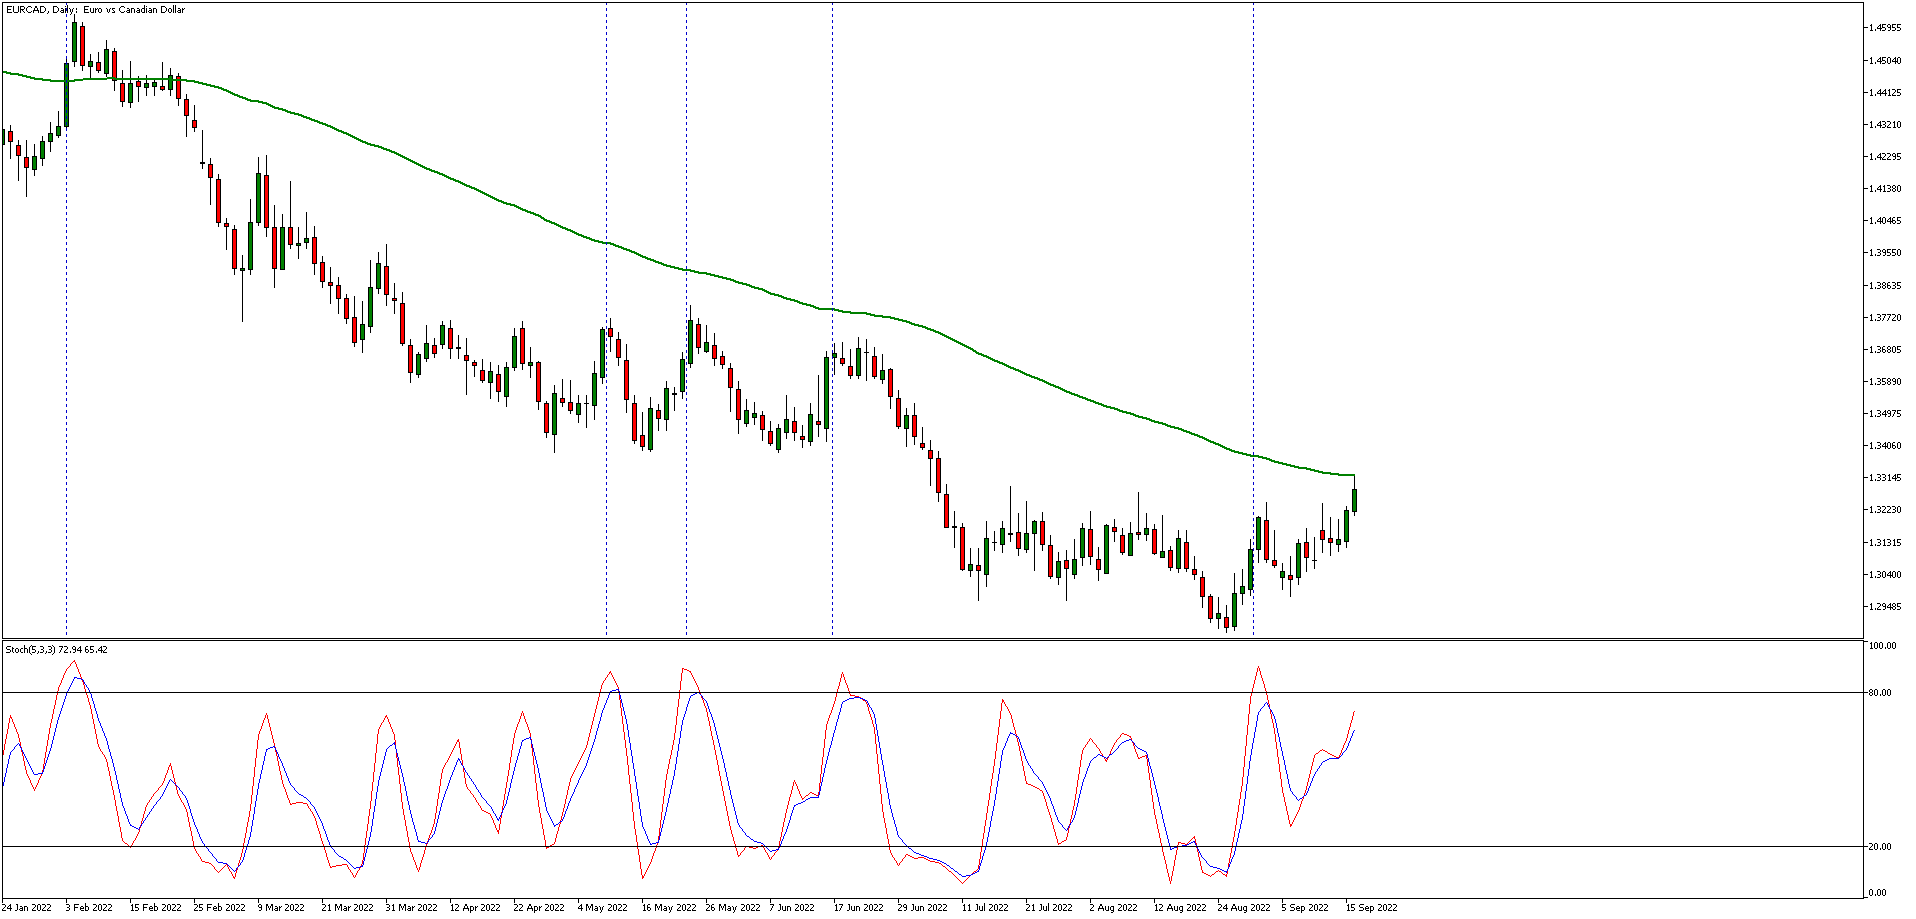Click the 24 Jan 2022 date label
This screenshot has width=1916, height=919.
pos(26,908)
